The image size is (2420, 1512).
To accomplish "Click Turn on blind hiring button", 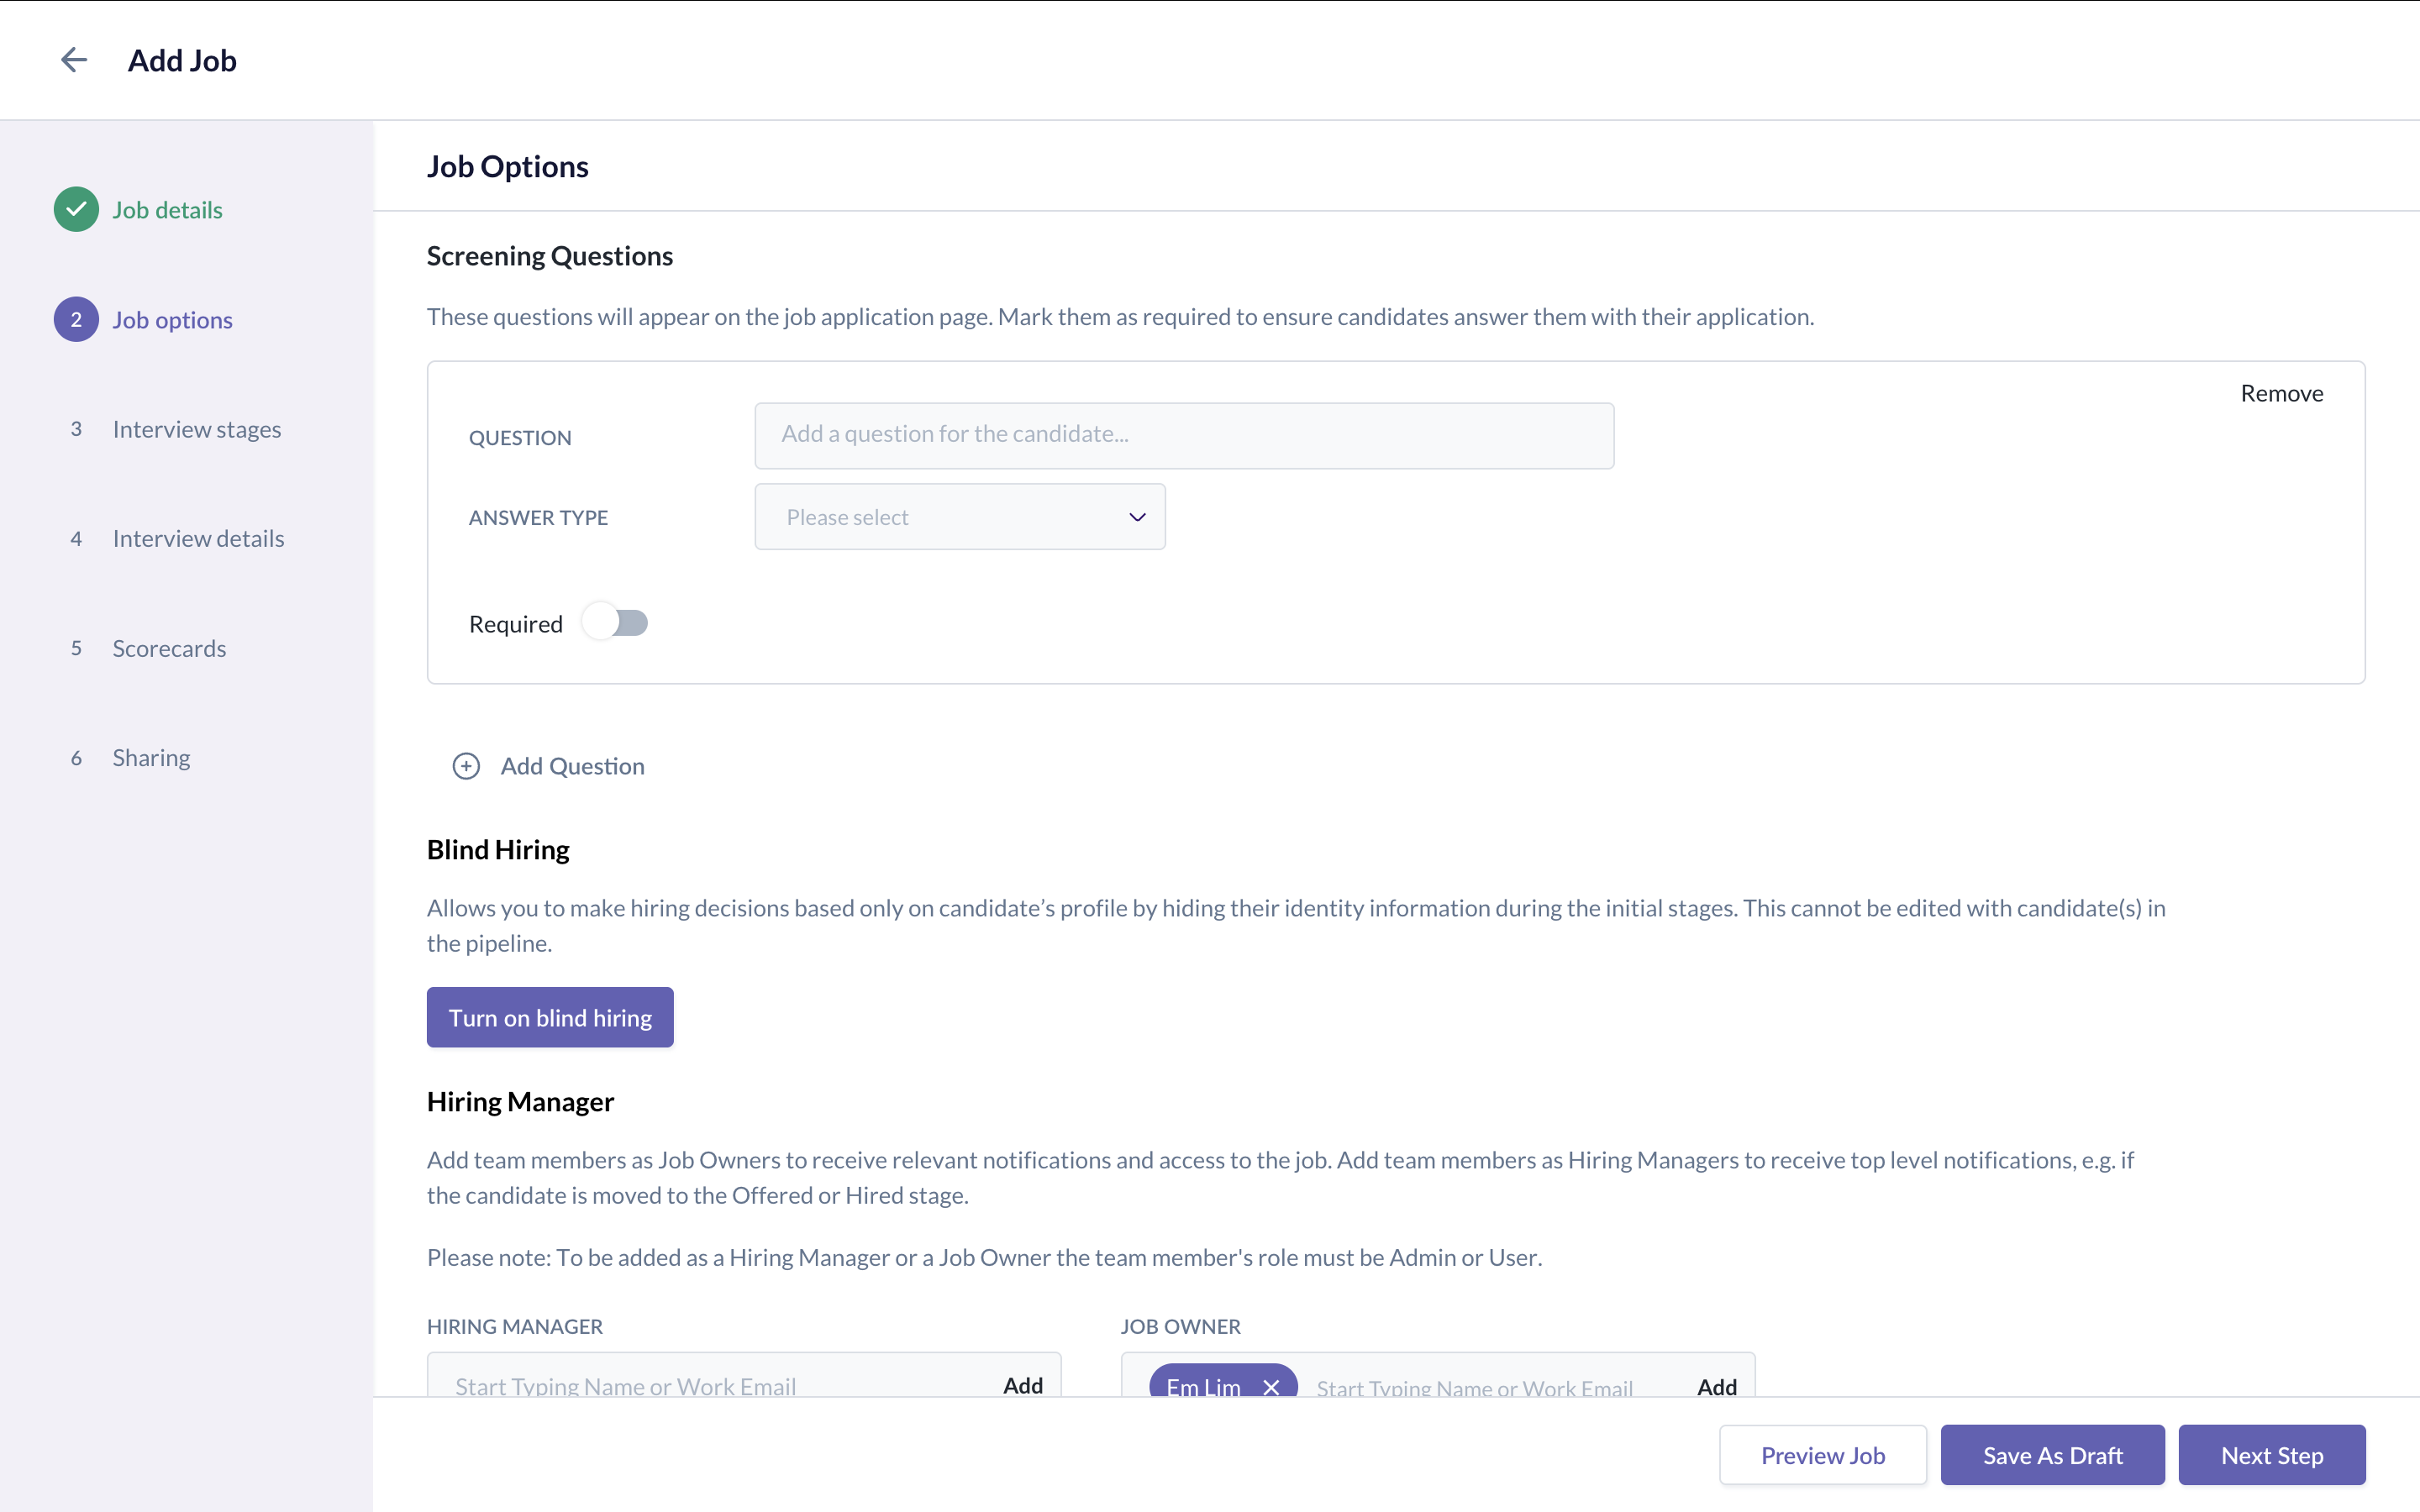I will [550, 1017].
